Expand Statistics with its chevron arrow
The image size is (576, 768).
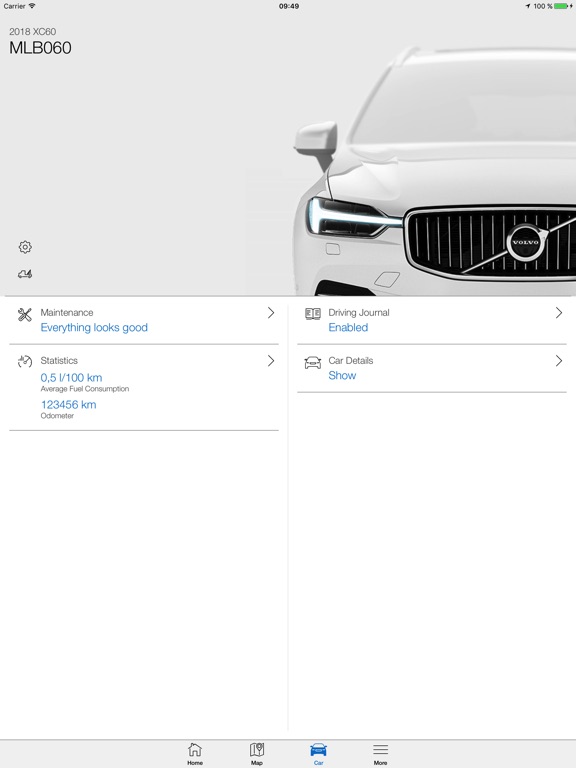[271, 361]
